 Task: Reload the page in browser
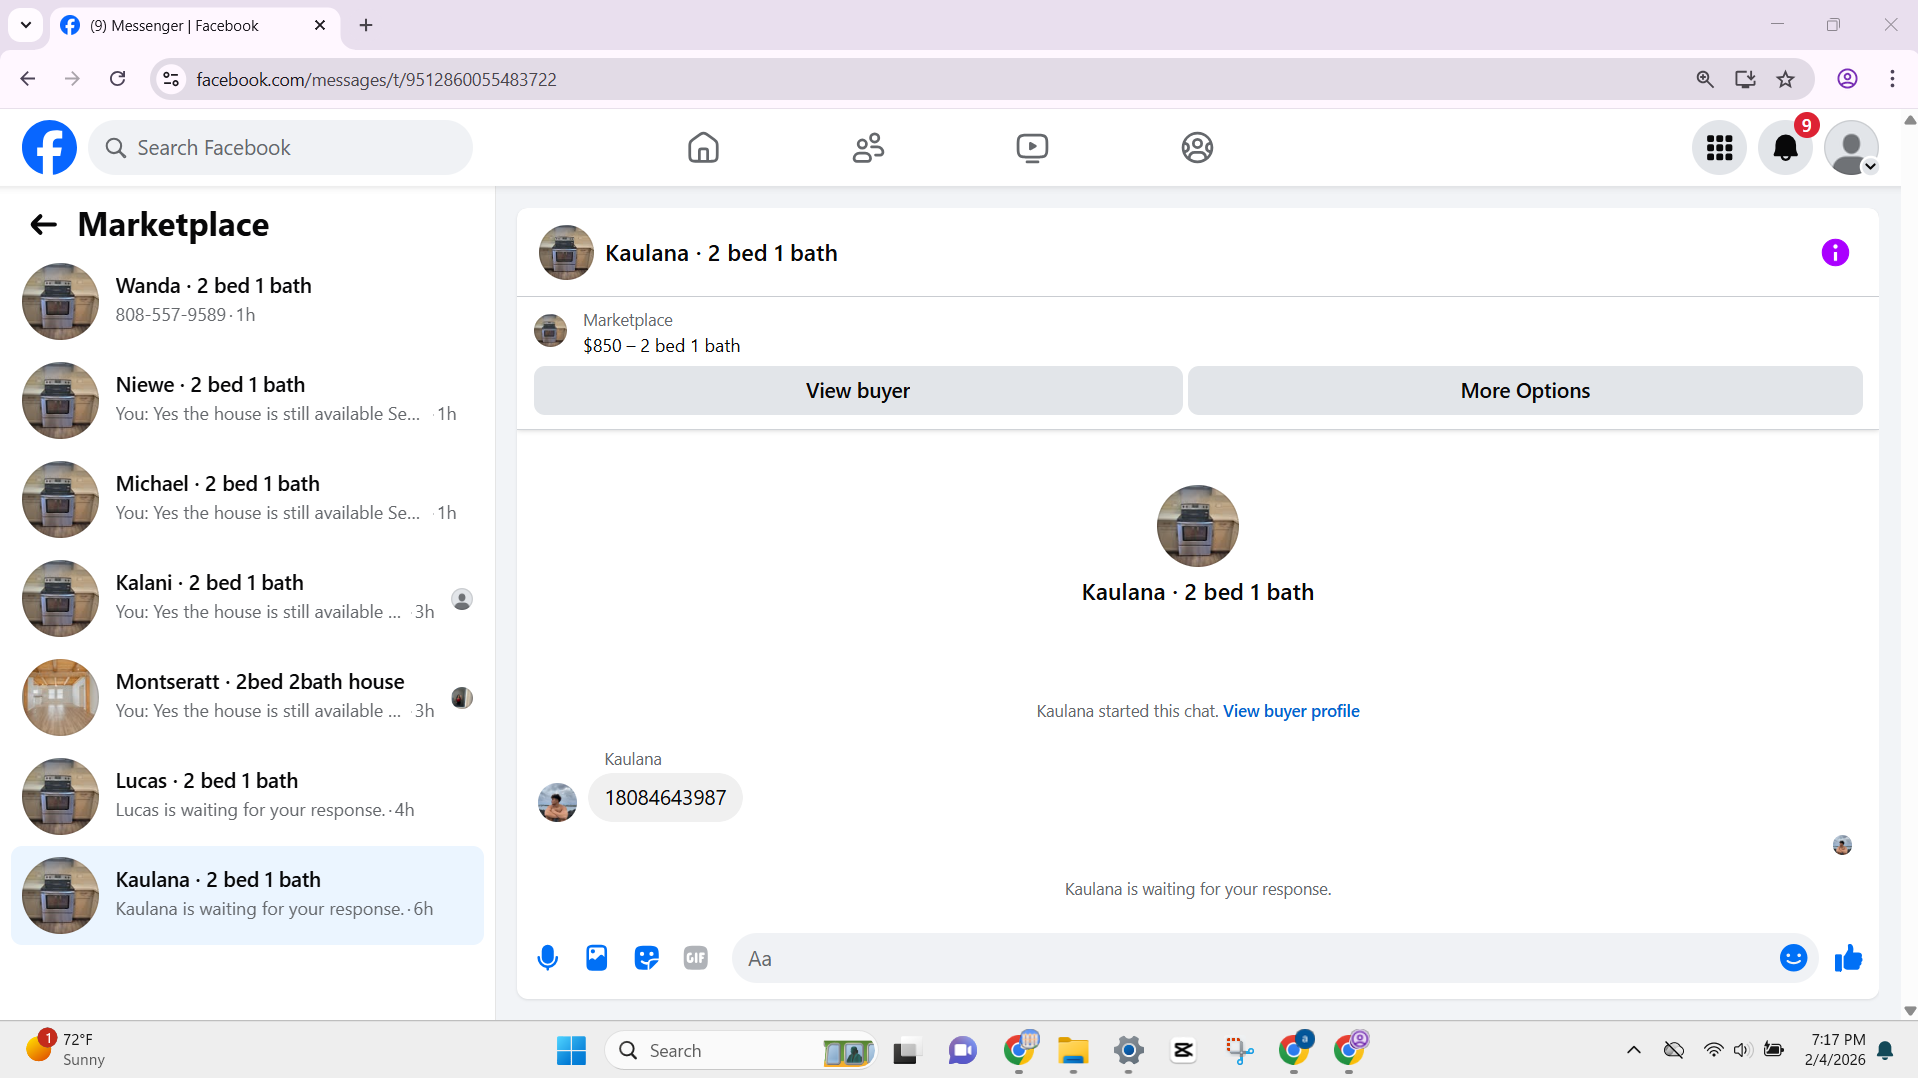118,79
